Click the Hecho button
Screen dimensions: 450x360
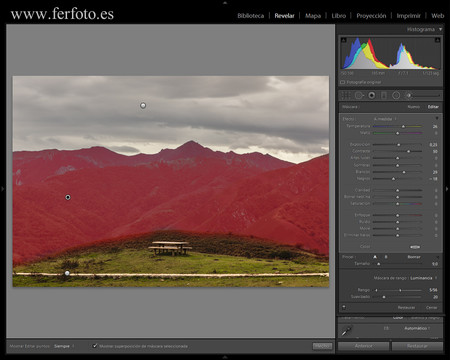pos(323,346)
